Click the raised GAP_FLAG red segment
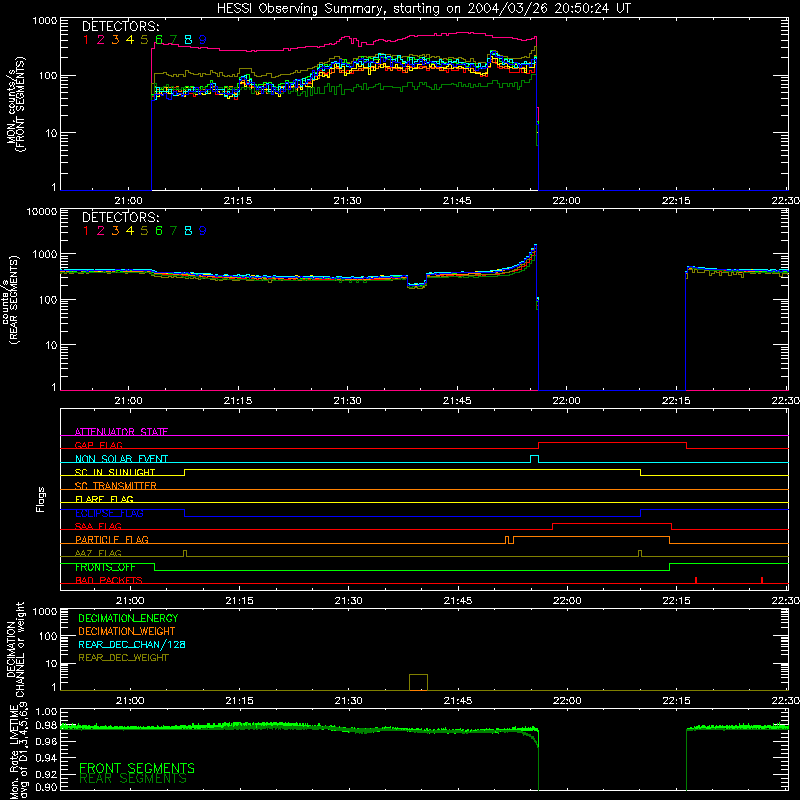Image resolution: width=800 pixels, height=800 pixels. coord(612,443)
